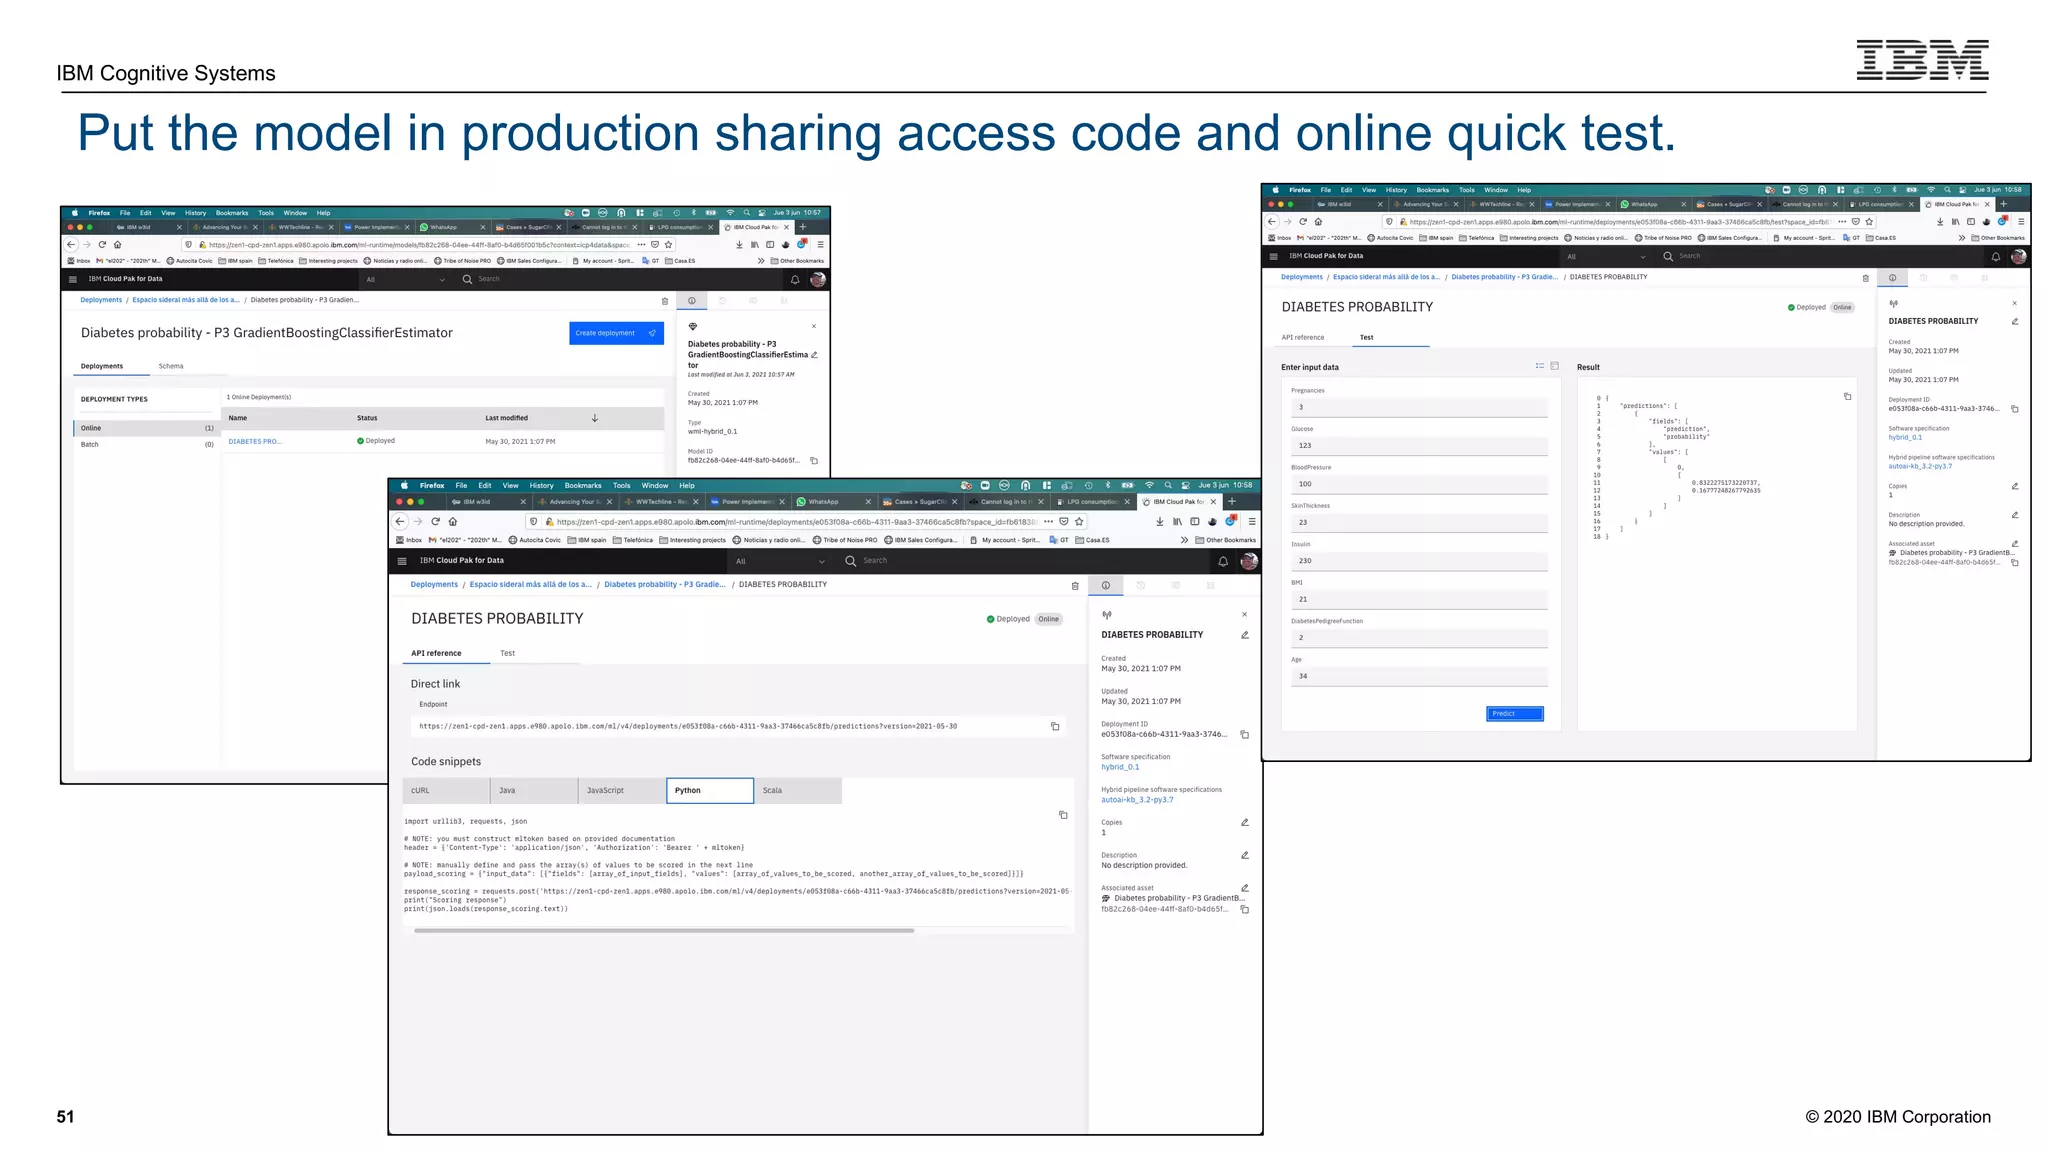Viewport: 2048px width, 1152px height.
Task: Copy Deployment ID in middle window
Action: [1245, 735]
